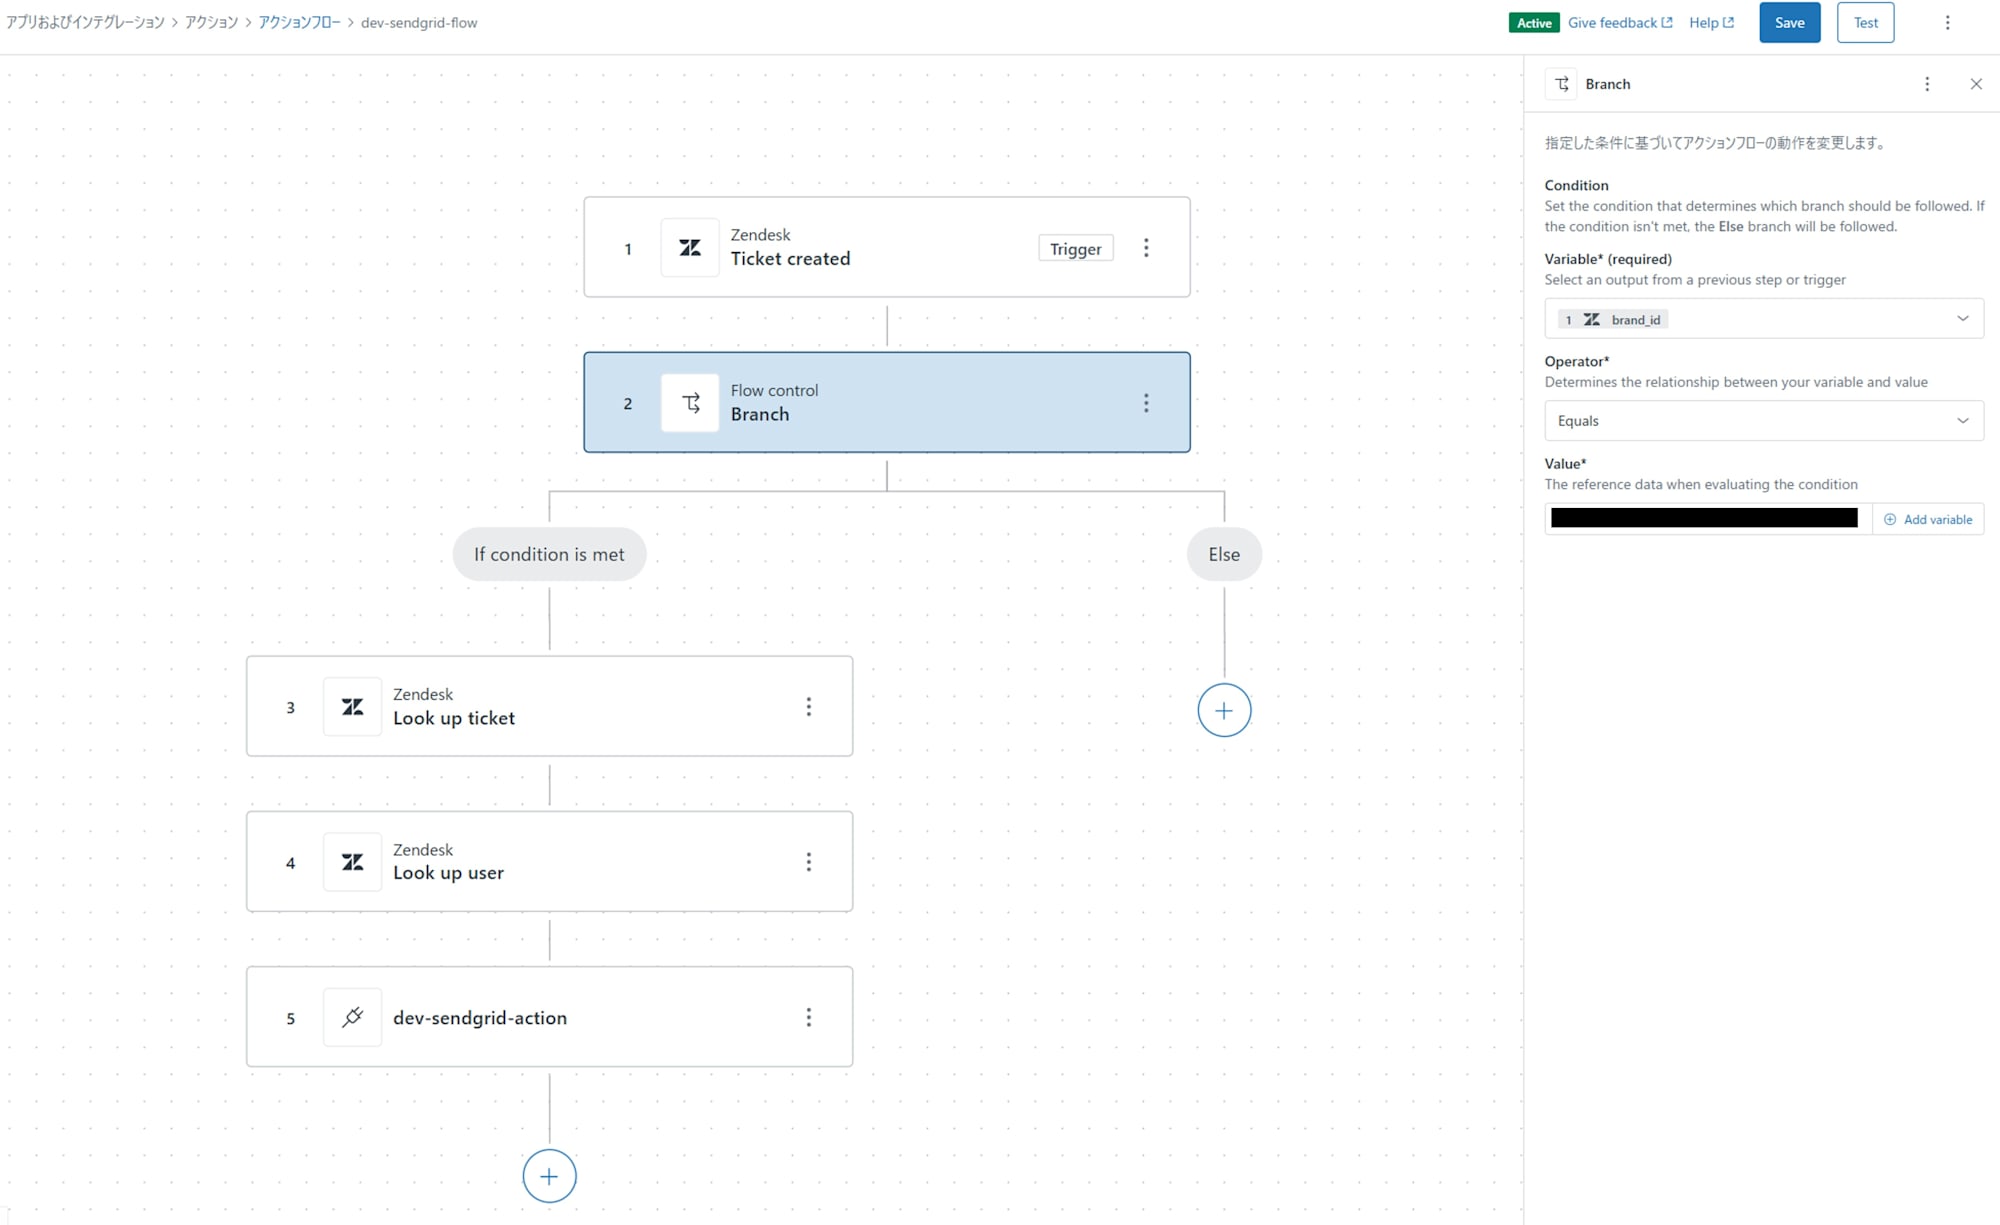Viewport: 2000px width, 1225px height.
Task: Click the Value input field
Action: click(x=1707, y=519)
